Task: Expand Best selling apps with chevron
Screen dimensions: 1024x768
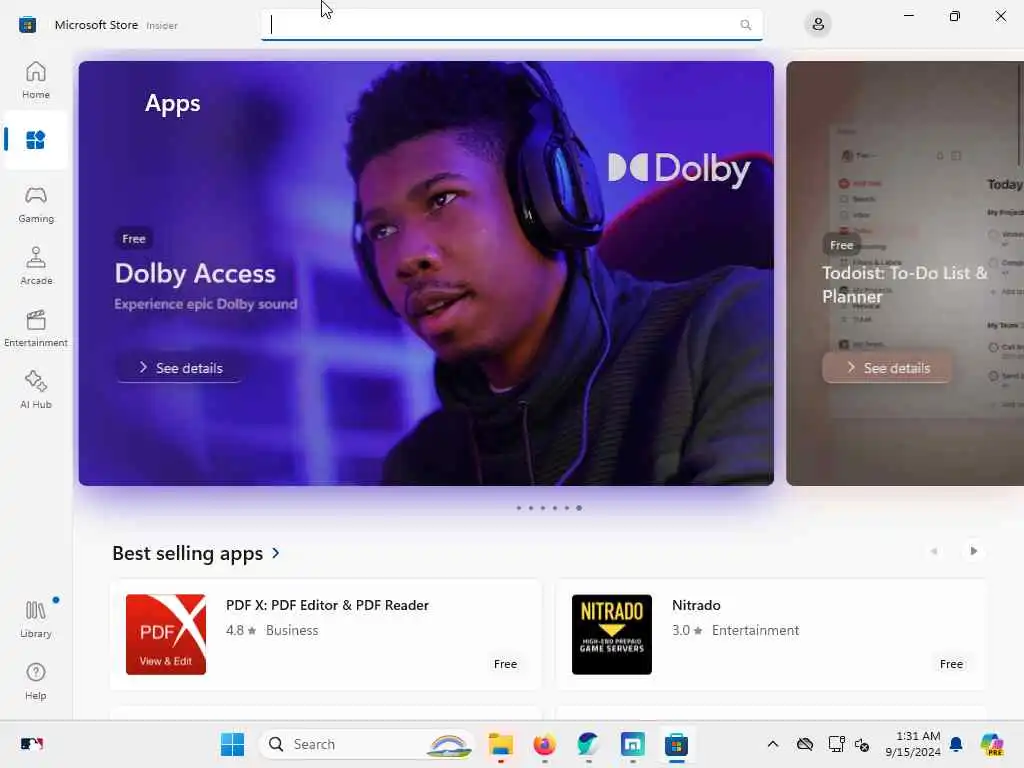Action: [276, 553]
